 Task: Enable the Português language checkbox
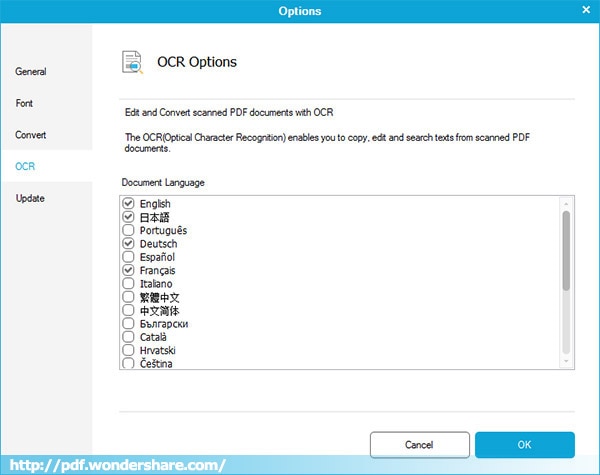(128, 231)
